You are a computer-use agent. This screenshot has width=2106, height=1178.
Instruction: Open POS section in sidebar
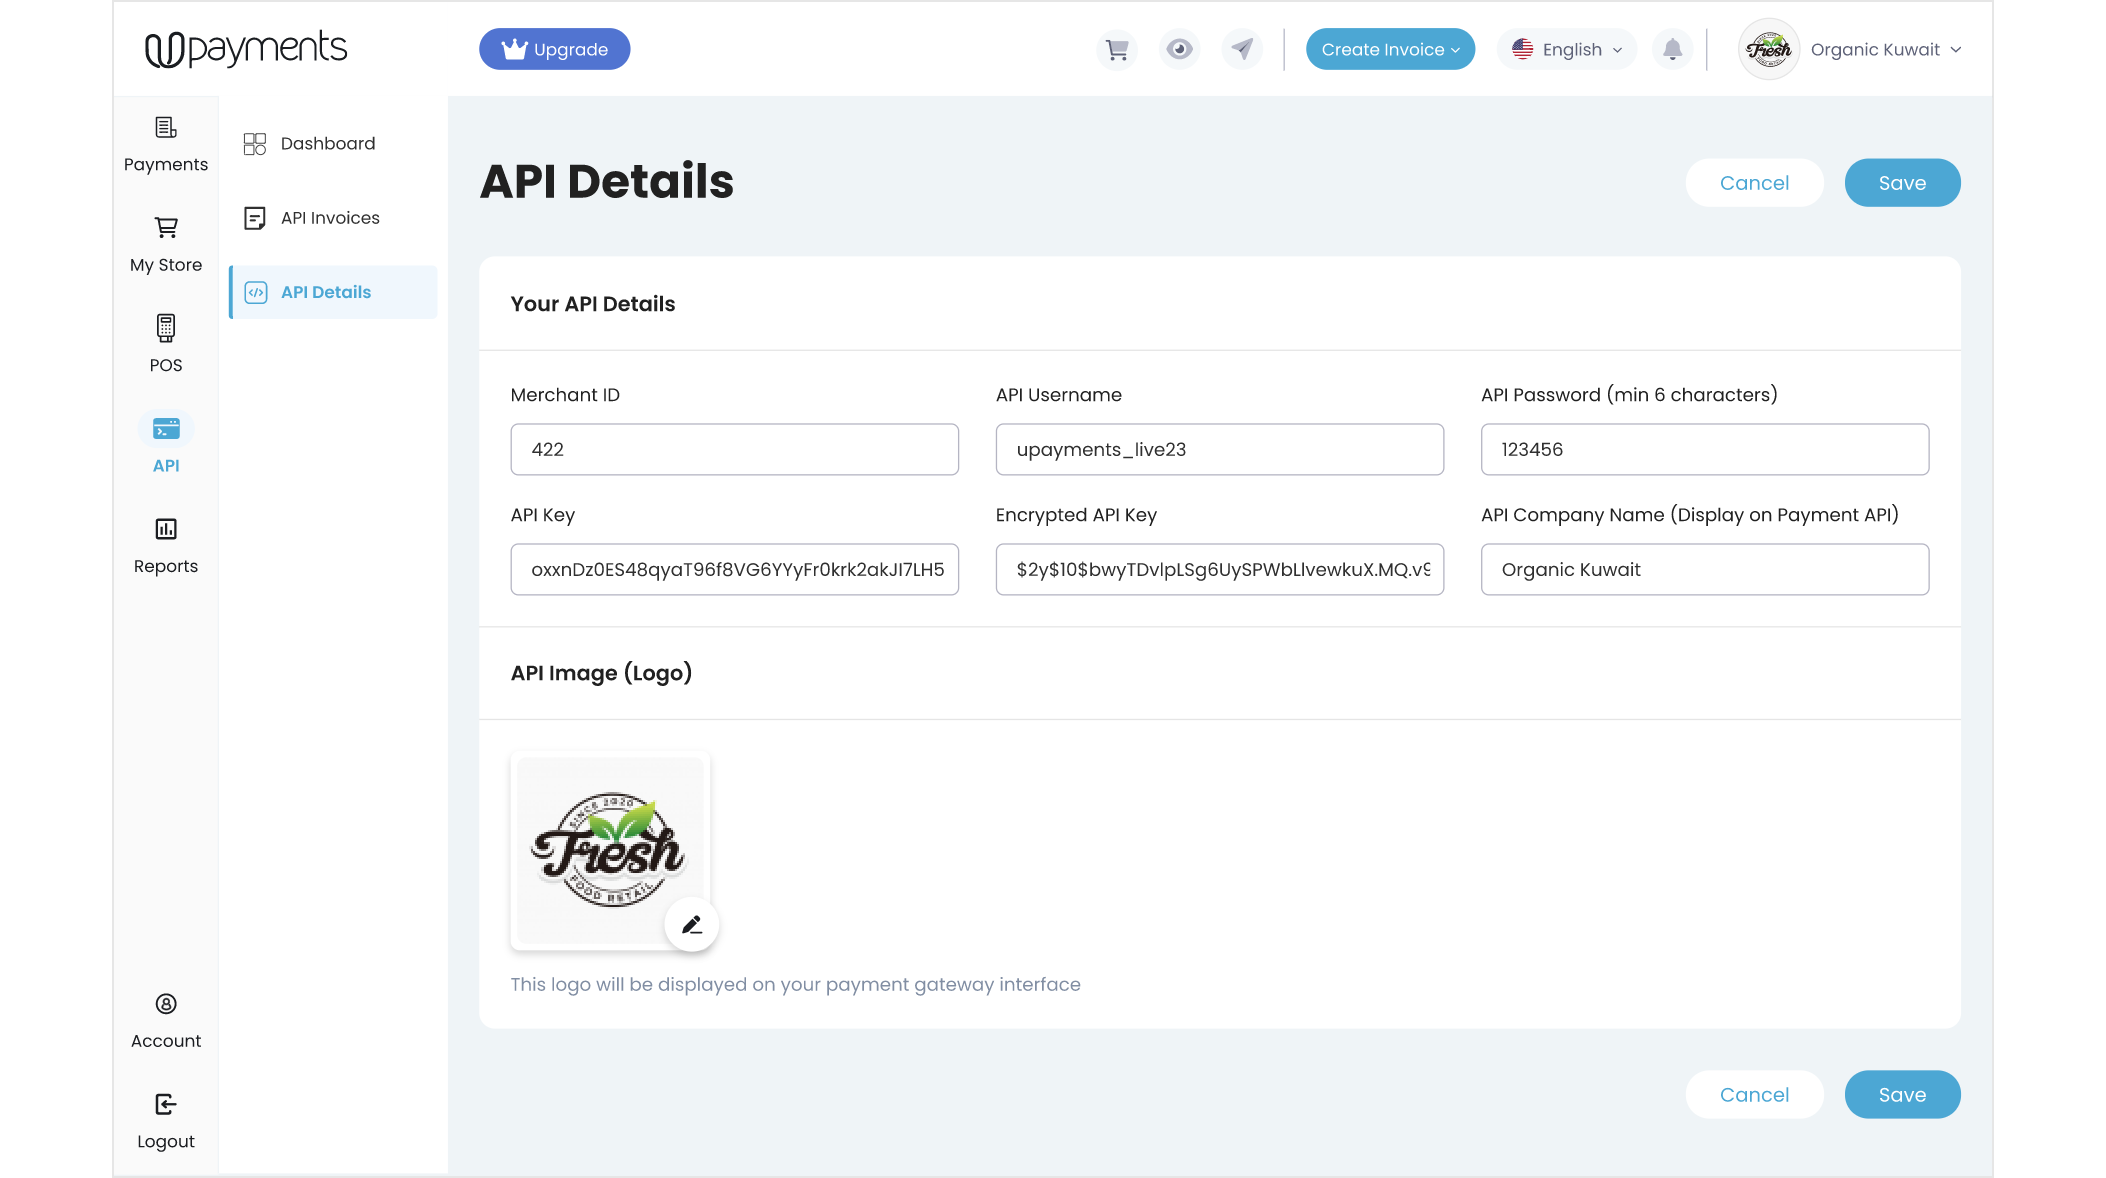[166, 343]
